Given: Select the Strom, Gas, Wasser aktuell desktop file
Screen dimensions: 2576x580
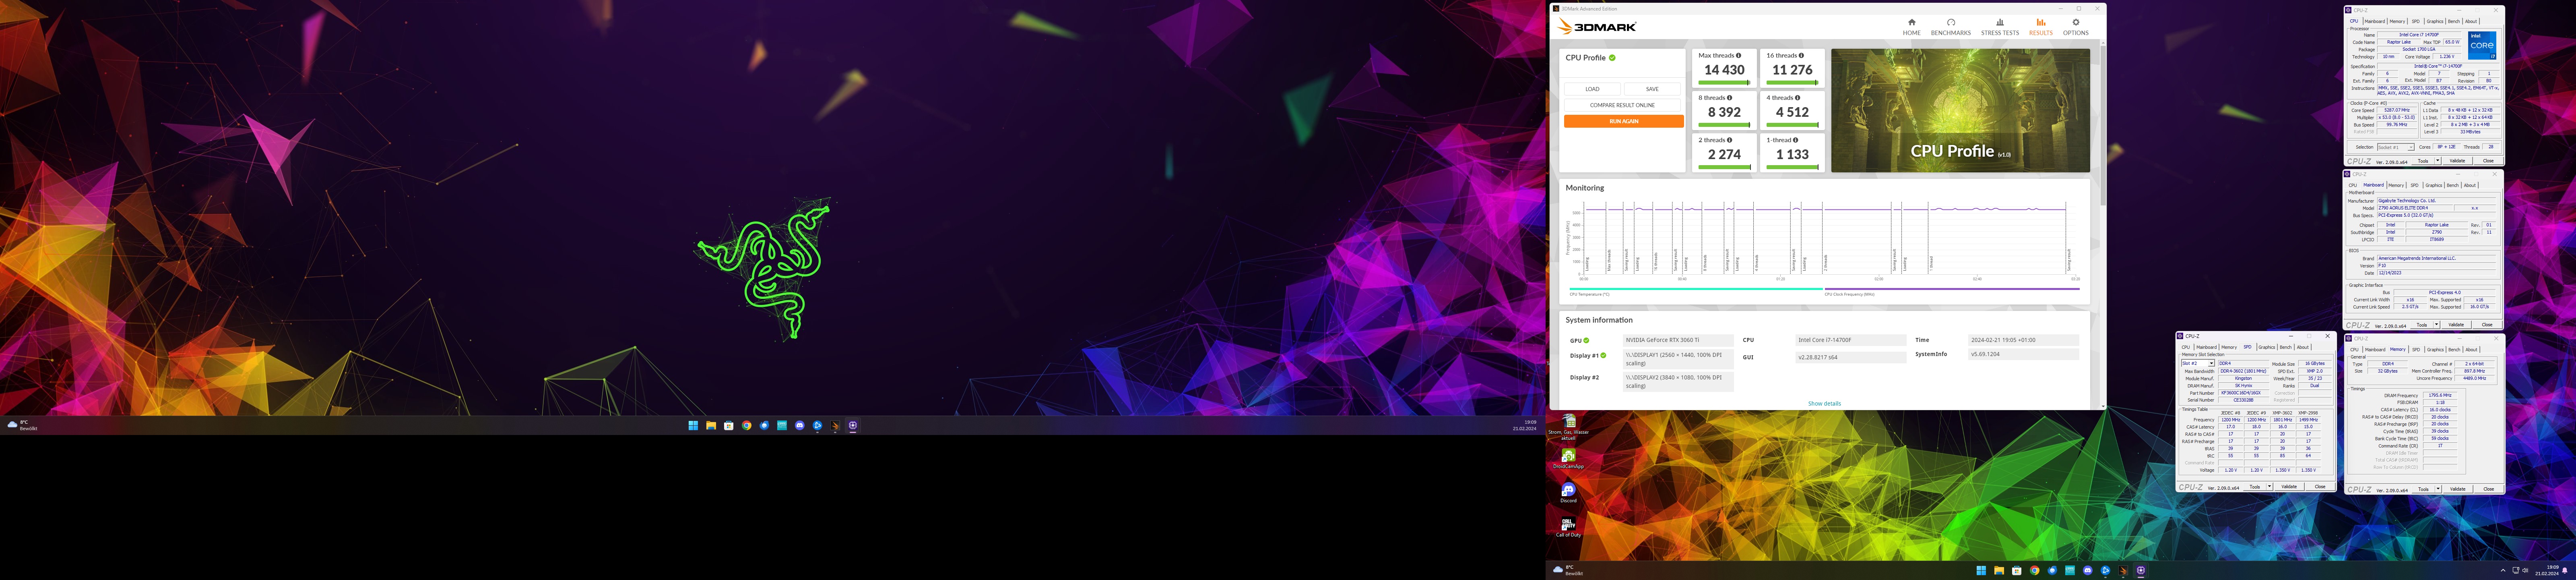Looking at the screenshot, I should pyautogui.click(x=1568, y=427).
